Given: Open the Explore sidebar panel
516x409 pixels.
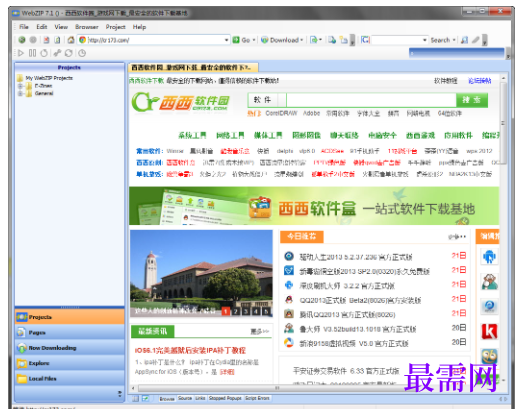Looking at the screenshot, I should pyautogui.click(x=69, y=363).
